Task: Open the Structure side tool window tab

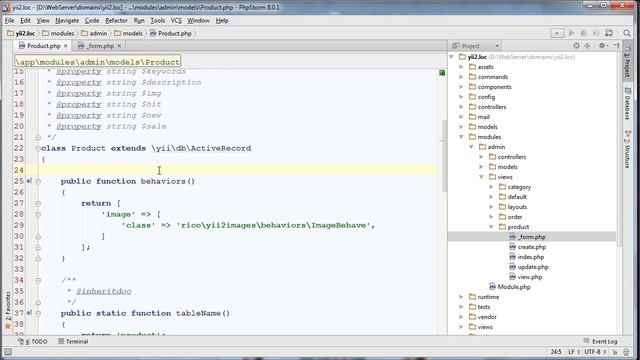Action: point(627,149)
